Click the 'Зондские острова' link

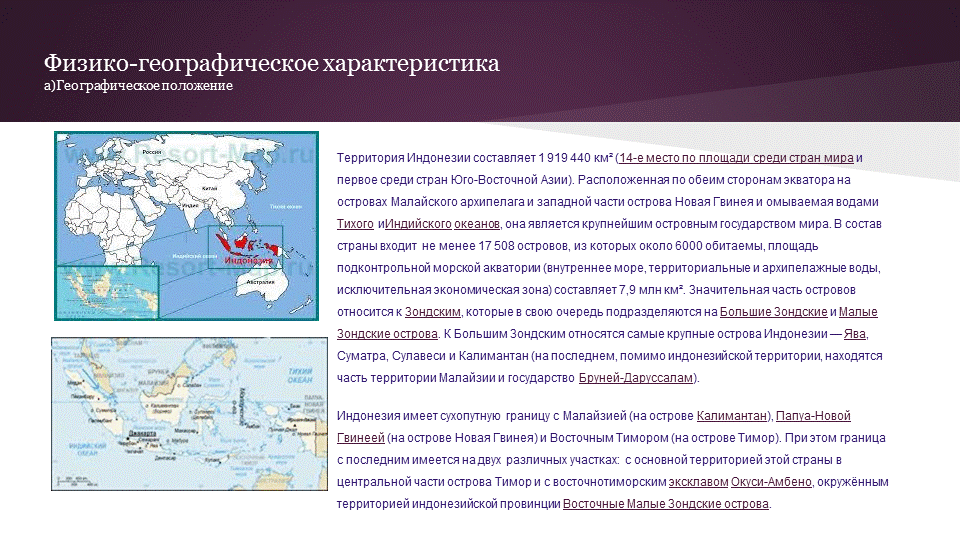(x=387, y=334)
